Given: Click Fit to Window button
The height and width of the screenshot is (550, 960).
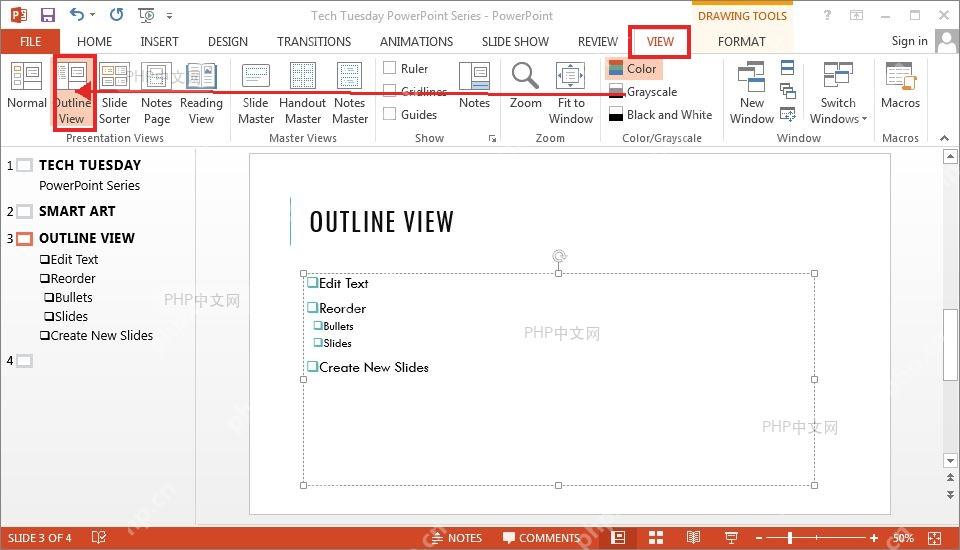Looking at the screenshot, I should pos(571,93).
